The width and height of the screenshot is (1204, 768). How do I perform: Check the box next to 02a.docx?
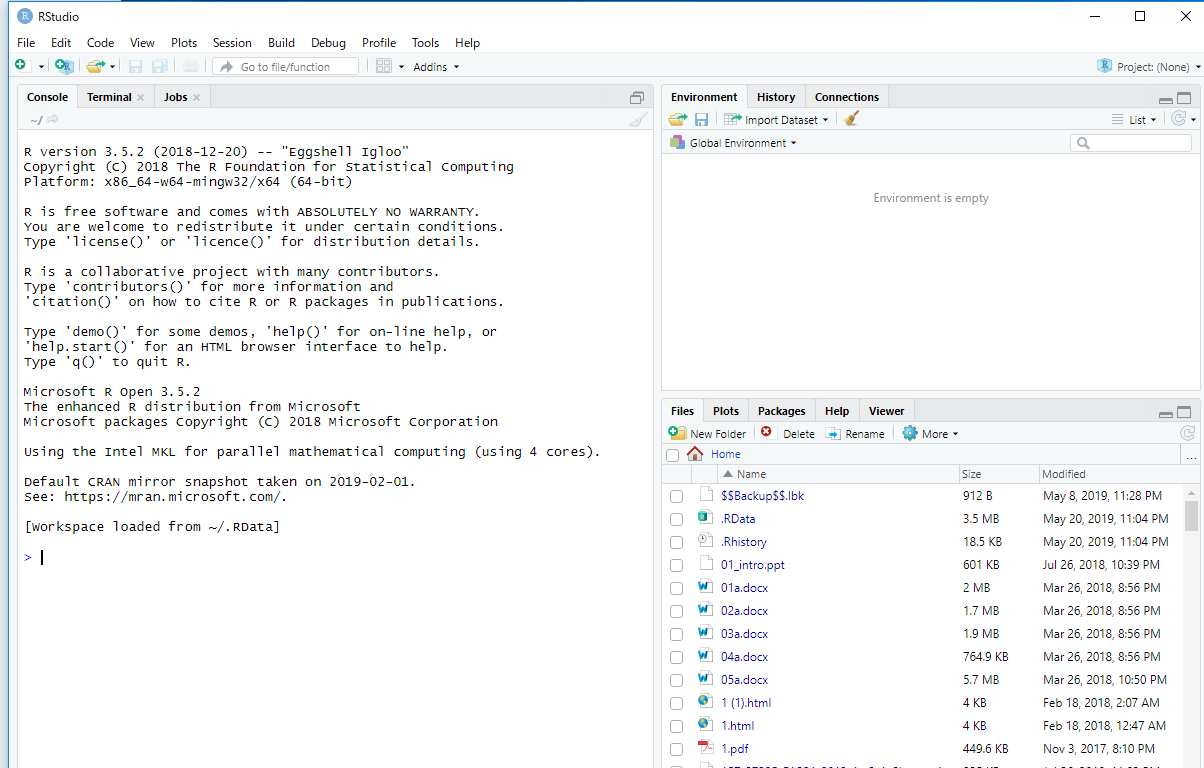click(677, 611)
